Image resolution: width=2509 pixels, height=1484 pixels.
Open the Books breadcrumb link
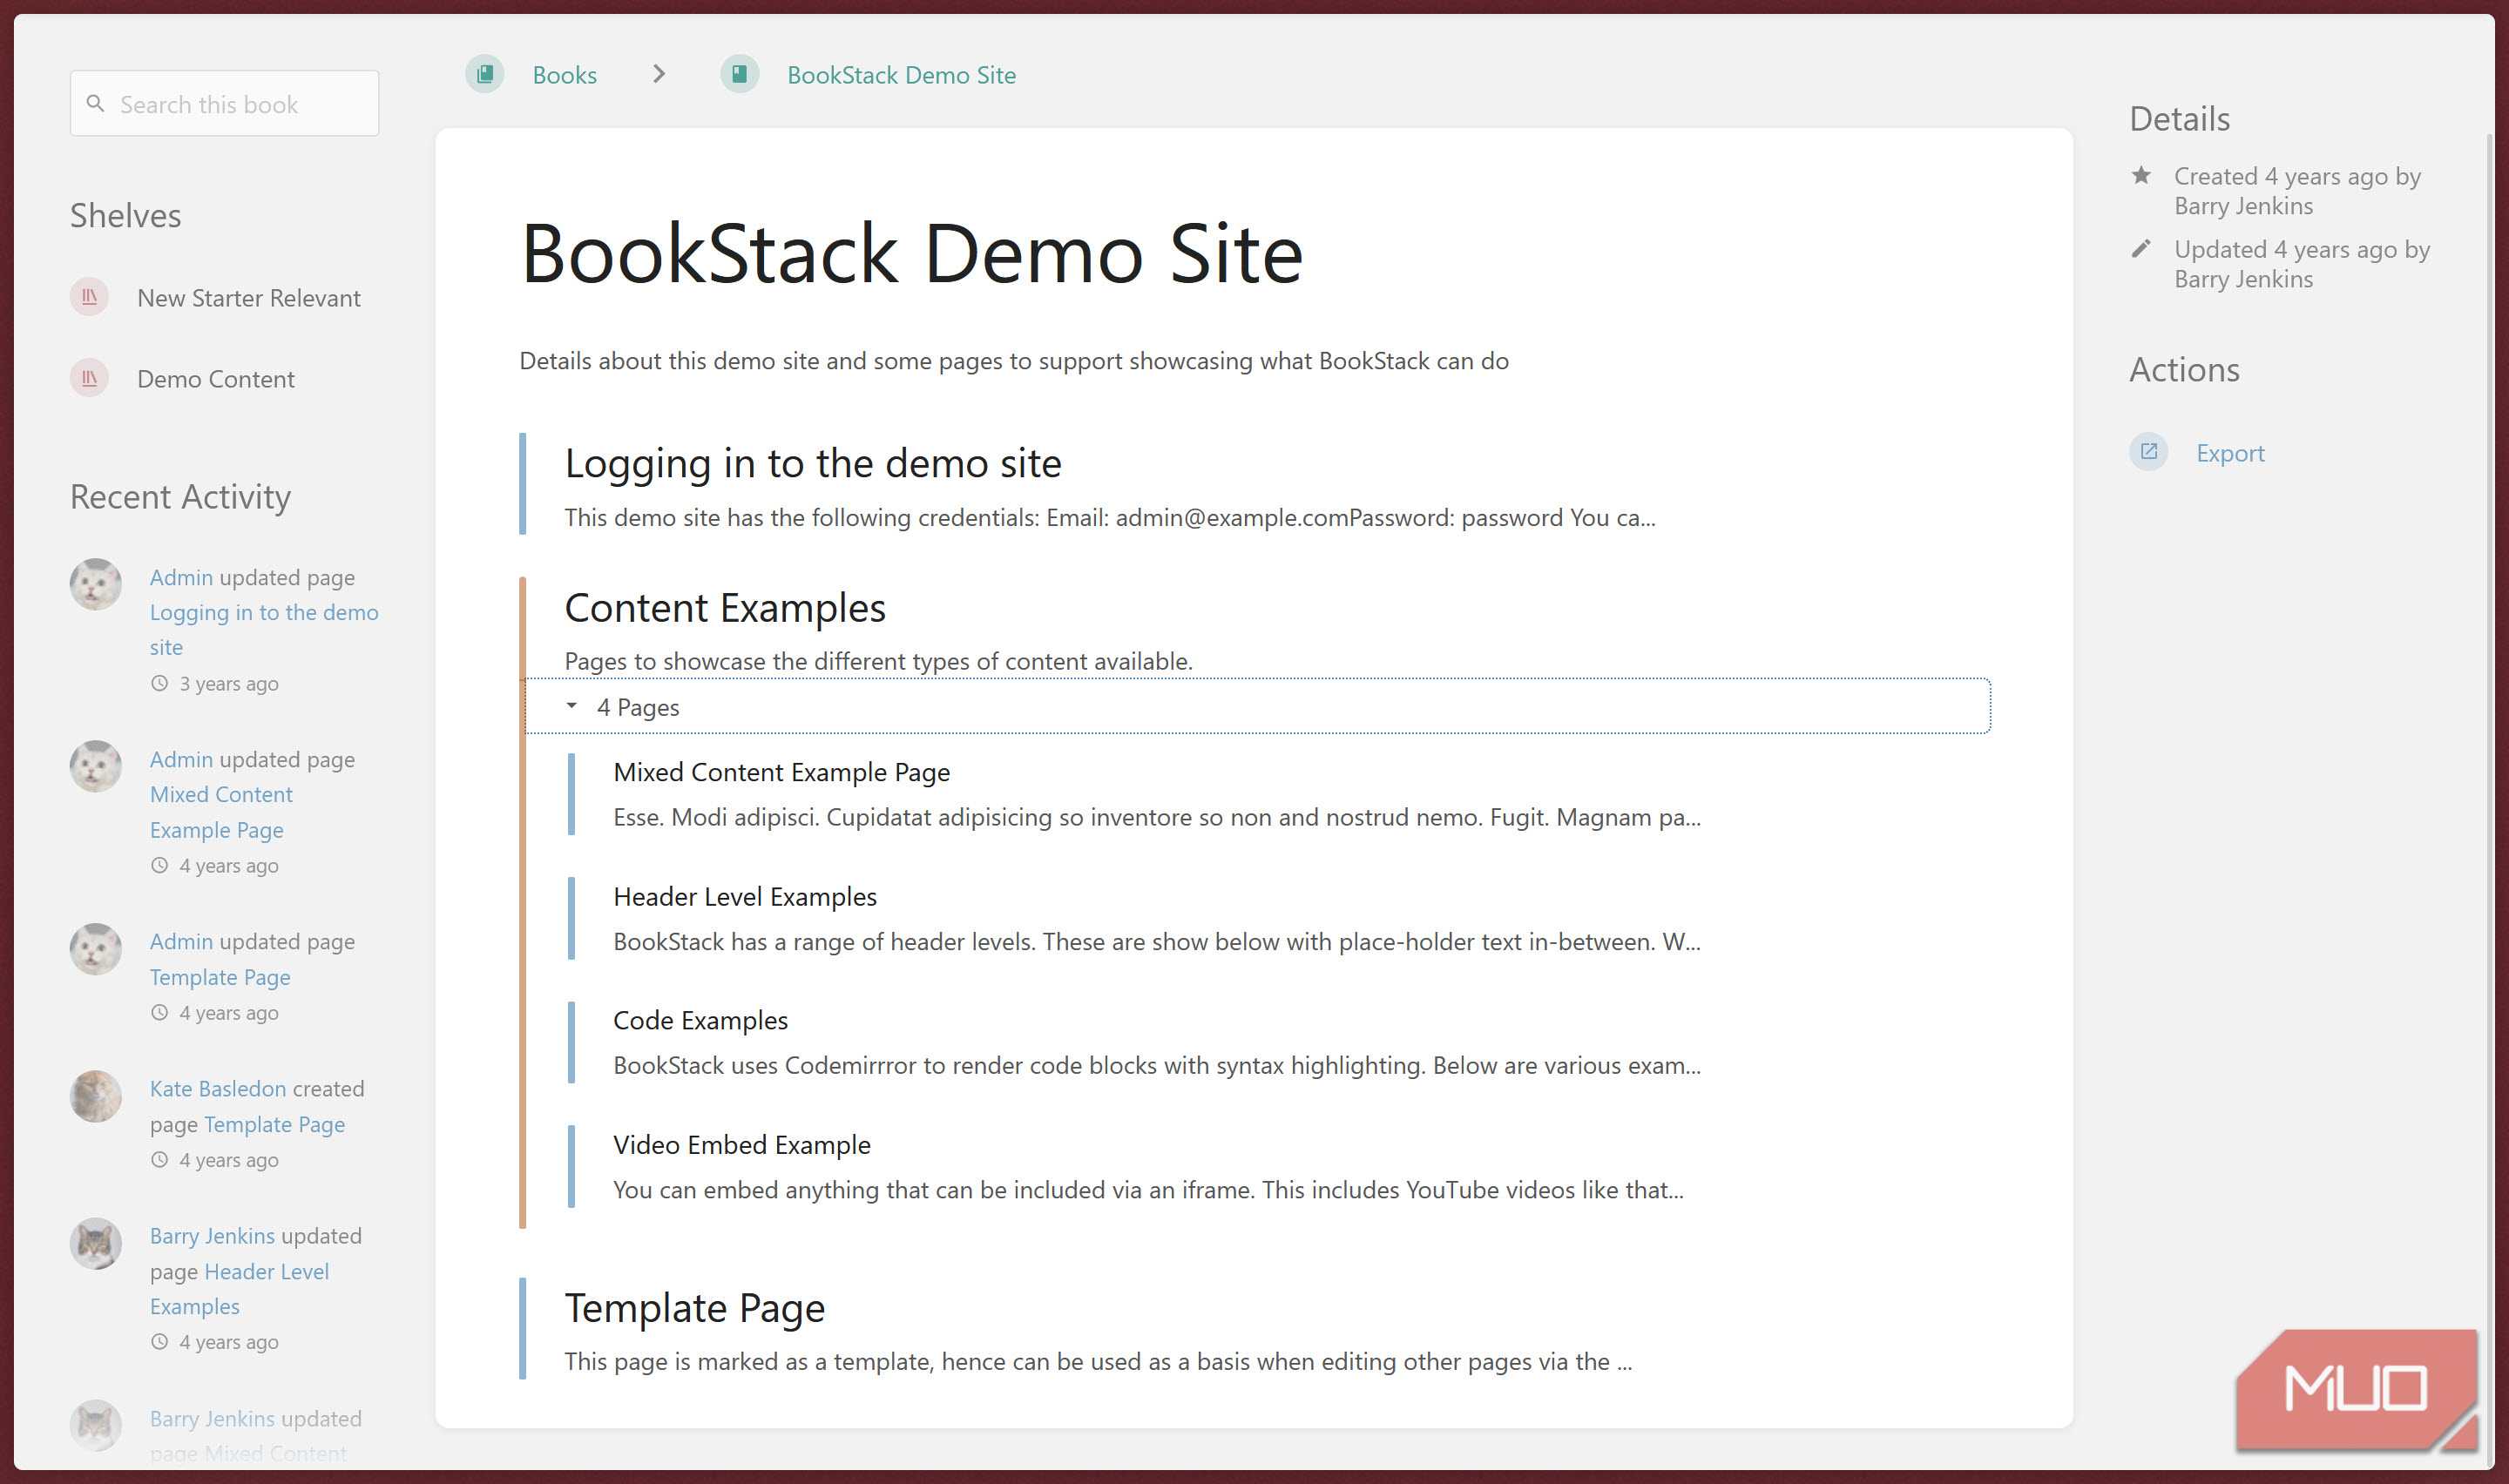564,75
